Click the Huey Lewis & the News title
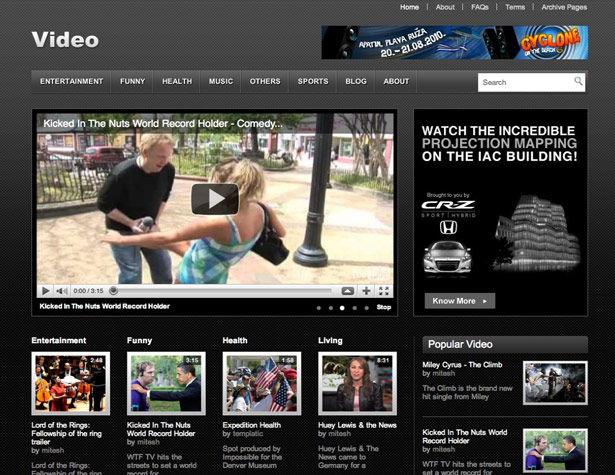Viewport: 615px width, 475px height. tap(357, 425)
